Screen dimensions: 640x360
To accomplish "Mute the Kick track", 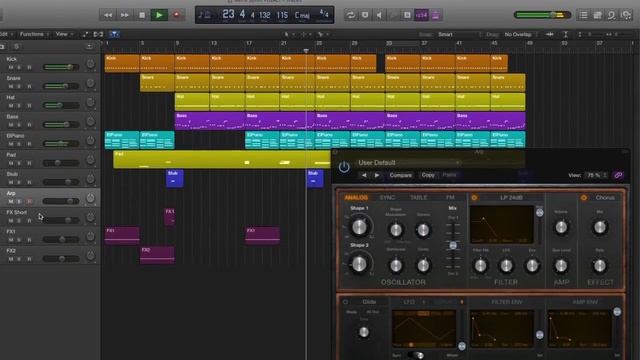I will click(x=11, y=67).
